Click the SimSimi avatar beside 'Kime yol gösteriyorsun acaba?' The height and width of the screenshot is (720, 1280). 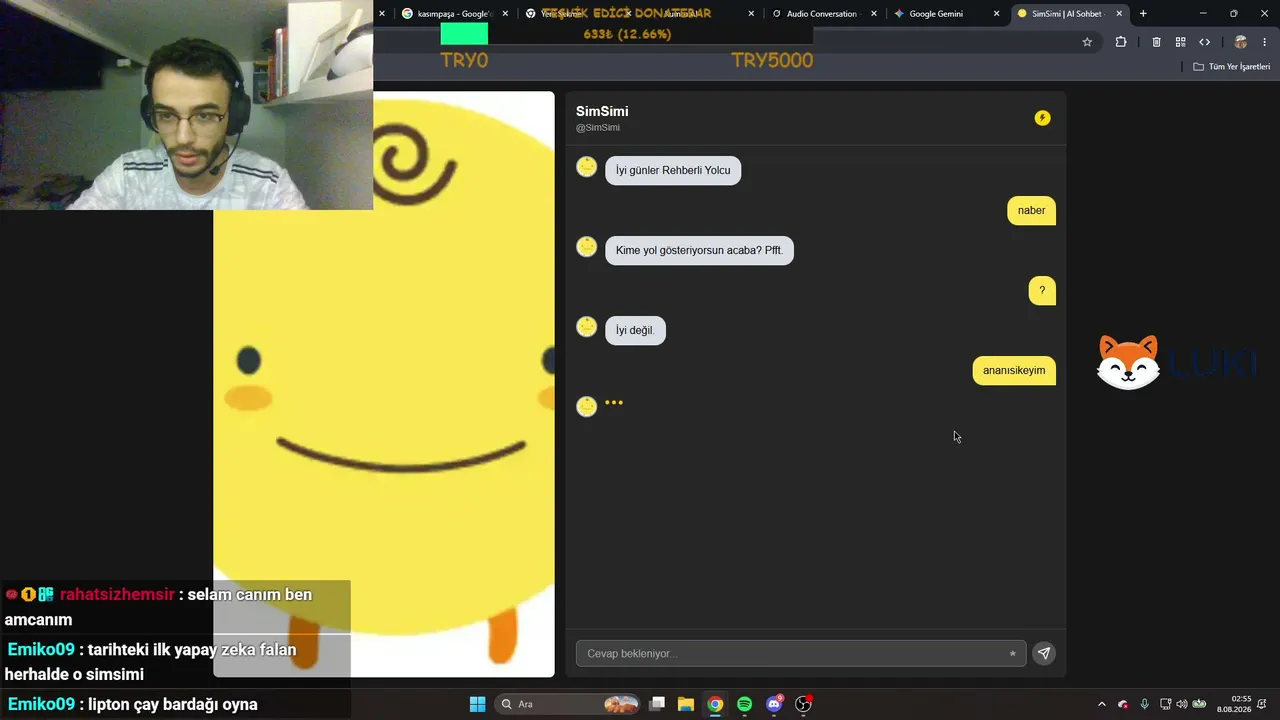pos(587,247)
